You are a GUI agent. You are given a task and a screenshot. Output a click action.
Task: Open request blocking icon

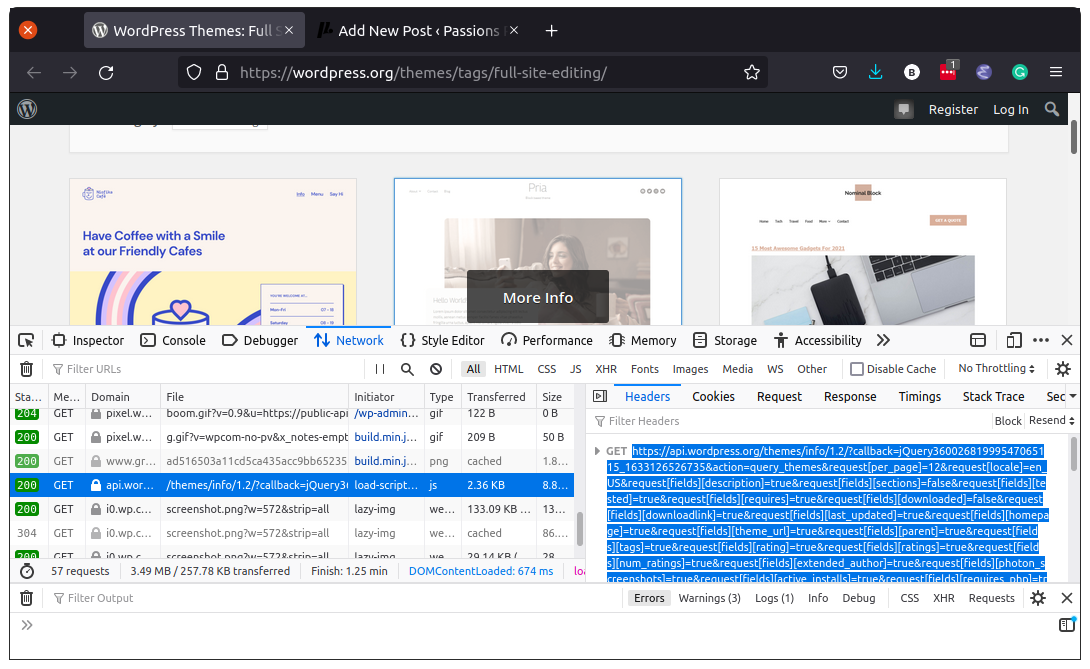[x=436, y=369]
